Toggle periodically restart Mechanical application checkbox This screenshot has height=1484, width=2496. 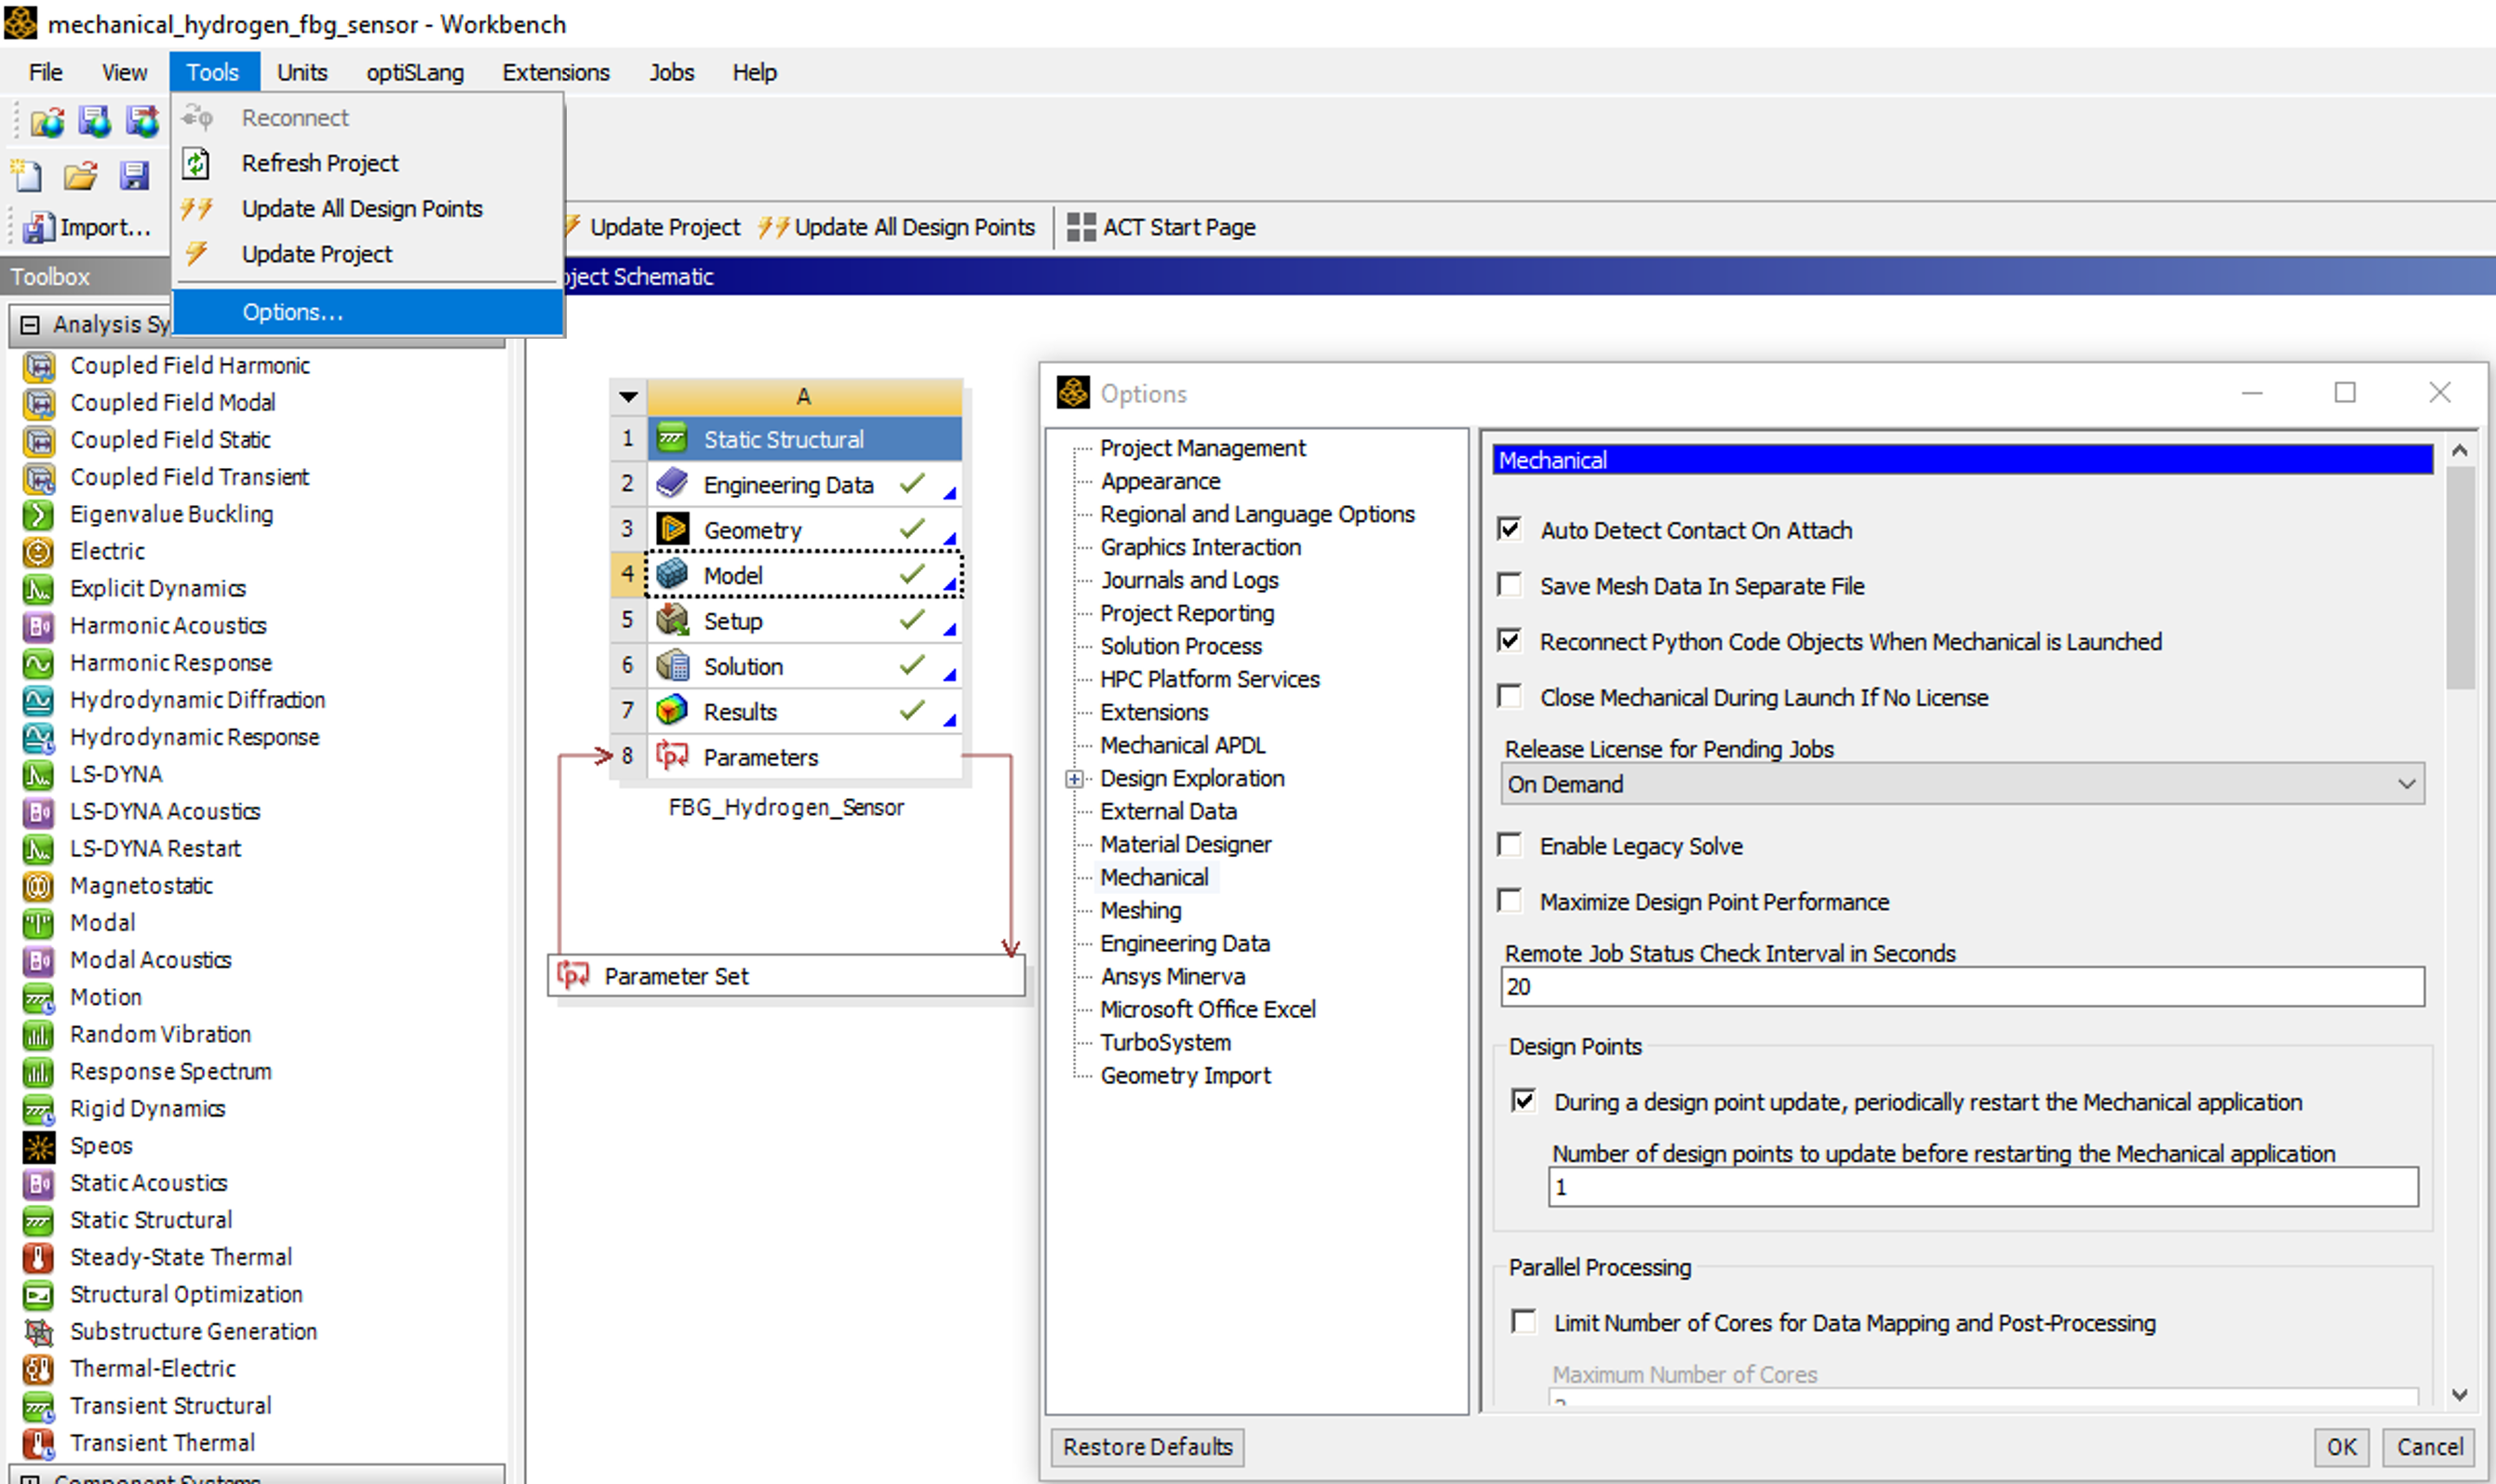[x=1523, y=1101]
